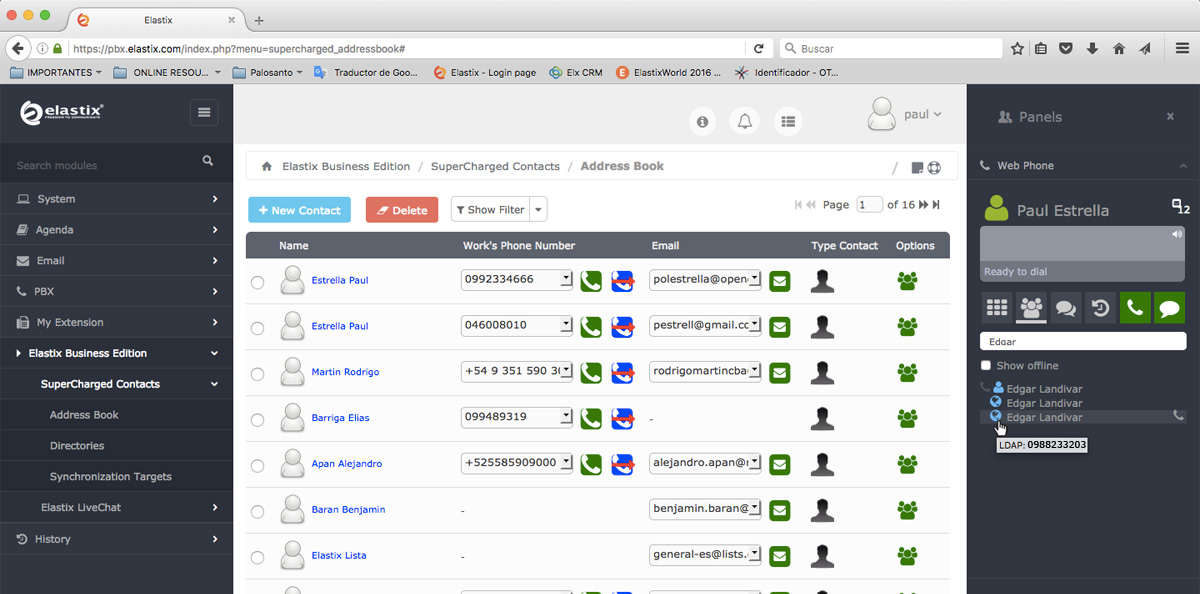Click the search modules magnifier icon
This screenshot has width=1200, height=594.
208,161
